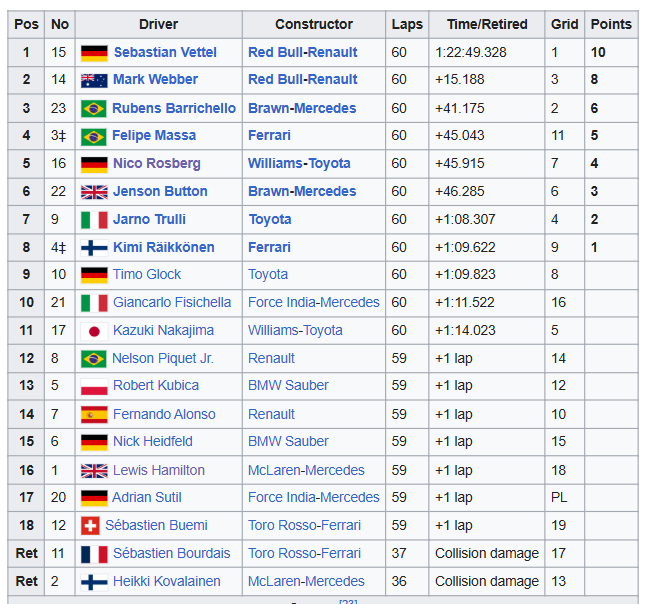Image resolution: width=651 pixels, height=604 pixels.
Task: Click the UK flag beside Jenson Button
Action: (94, 192)
